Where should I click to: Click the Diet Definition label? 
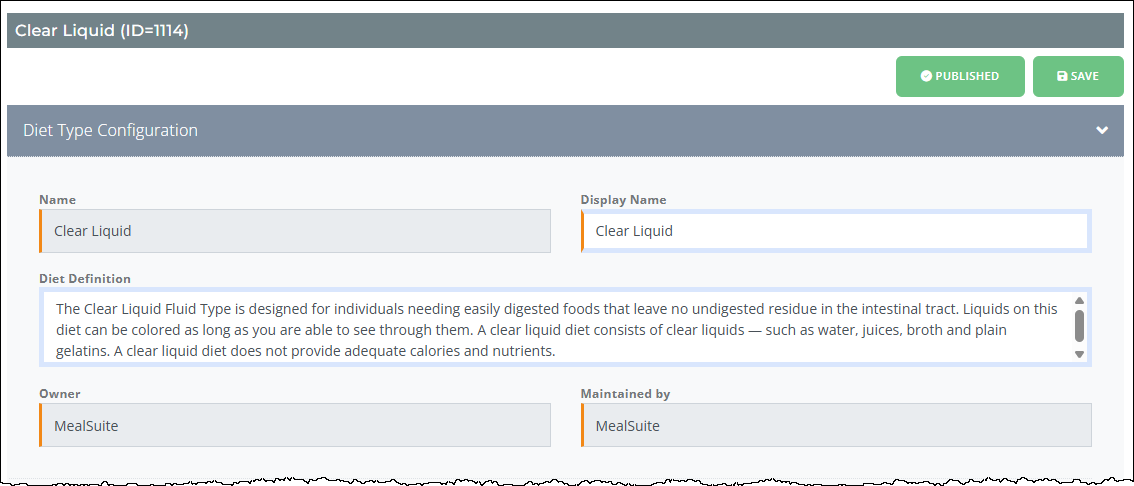pyautogui.click(x=85, y=278)
